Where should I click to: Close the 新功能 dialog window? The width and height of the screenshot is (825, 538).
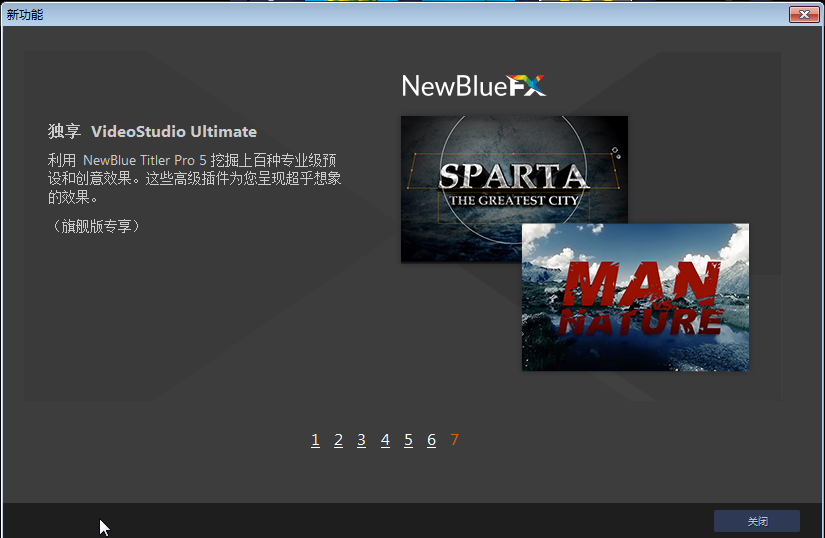point(804,15)
